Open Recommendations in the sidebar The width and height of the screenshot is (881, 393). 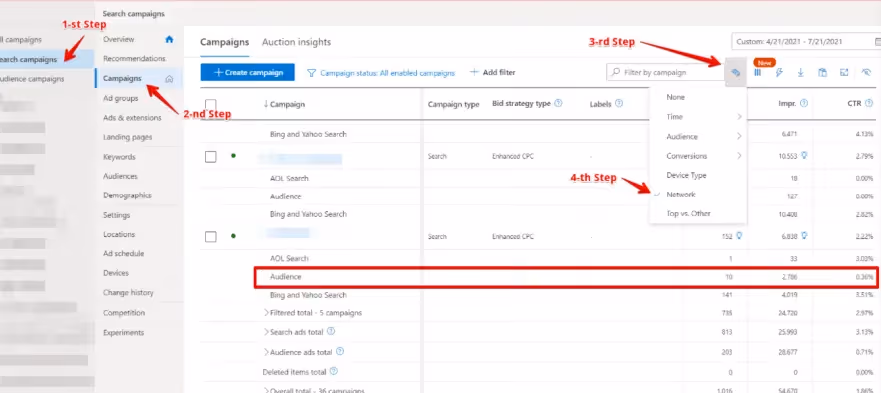pos(134,58)
